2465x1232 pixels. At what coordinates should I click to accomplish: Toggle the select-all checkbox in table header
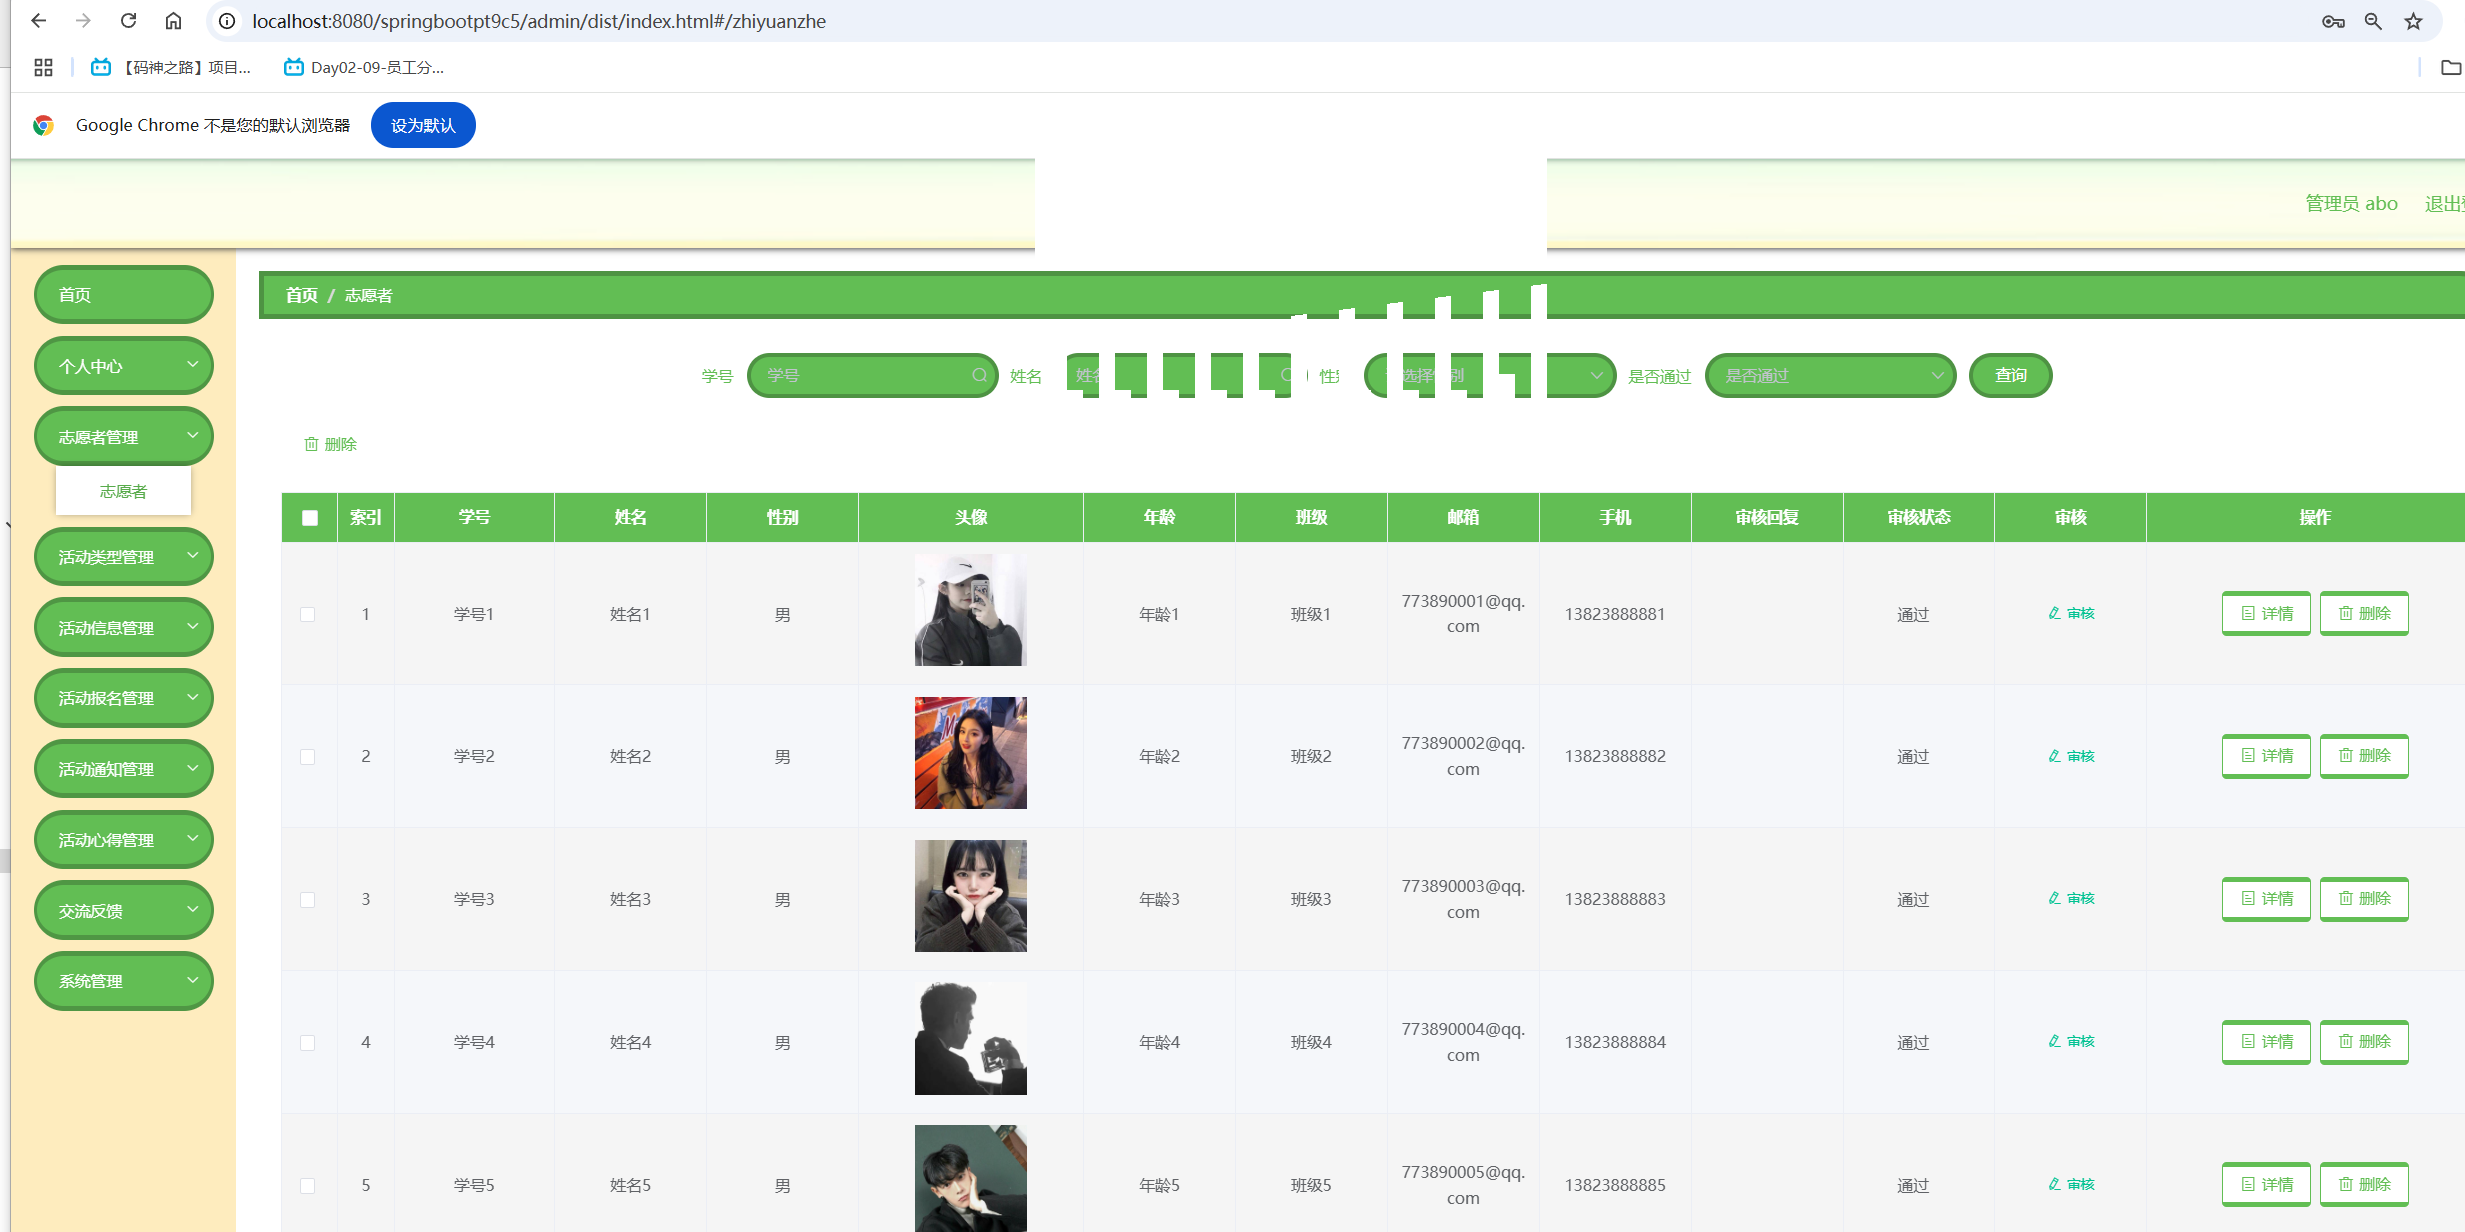coord(310,517)
